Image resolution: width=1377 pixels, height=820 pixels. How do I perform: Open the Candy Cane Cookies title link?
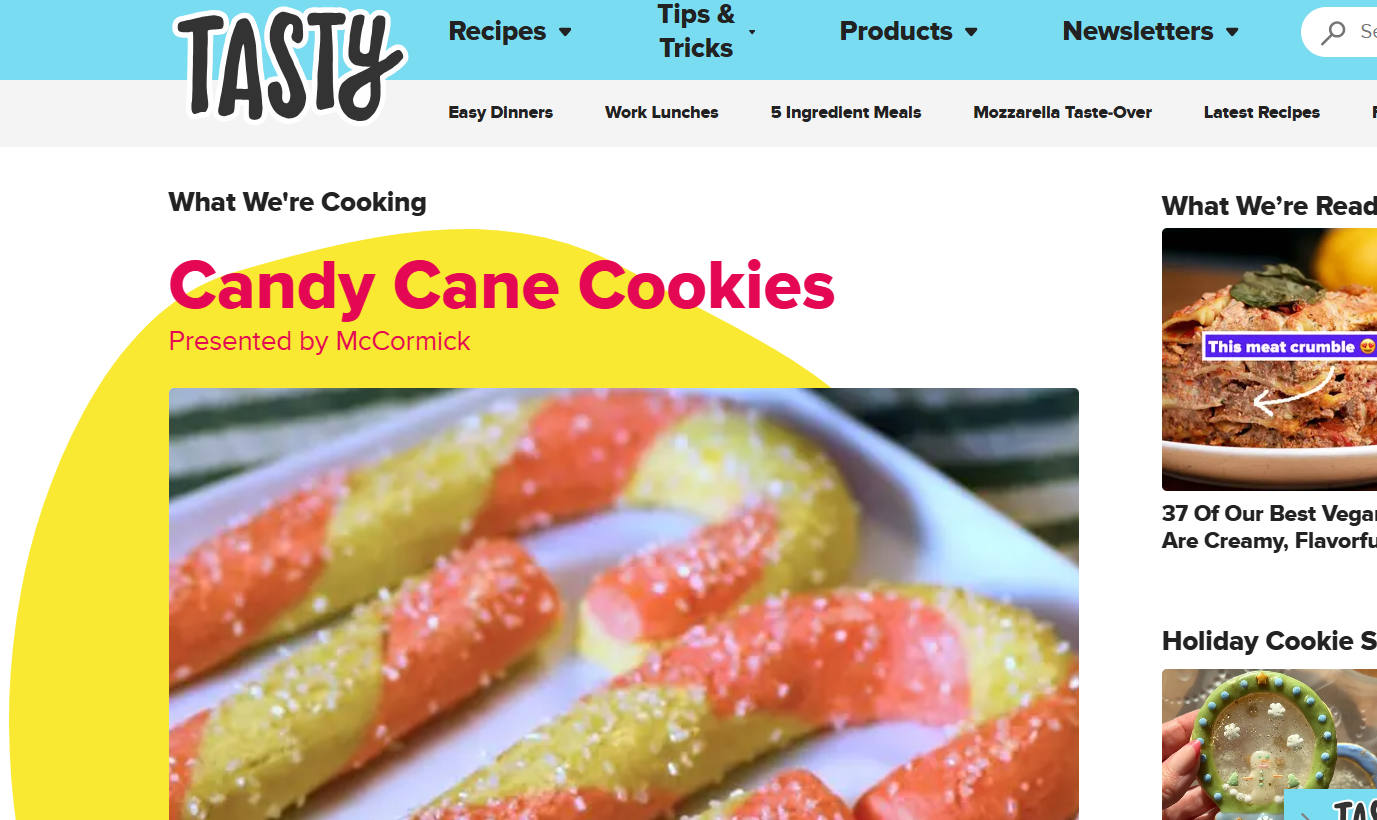[x=502, y=285]
